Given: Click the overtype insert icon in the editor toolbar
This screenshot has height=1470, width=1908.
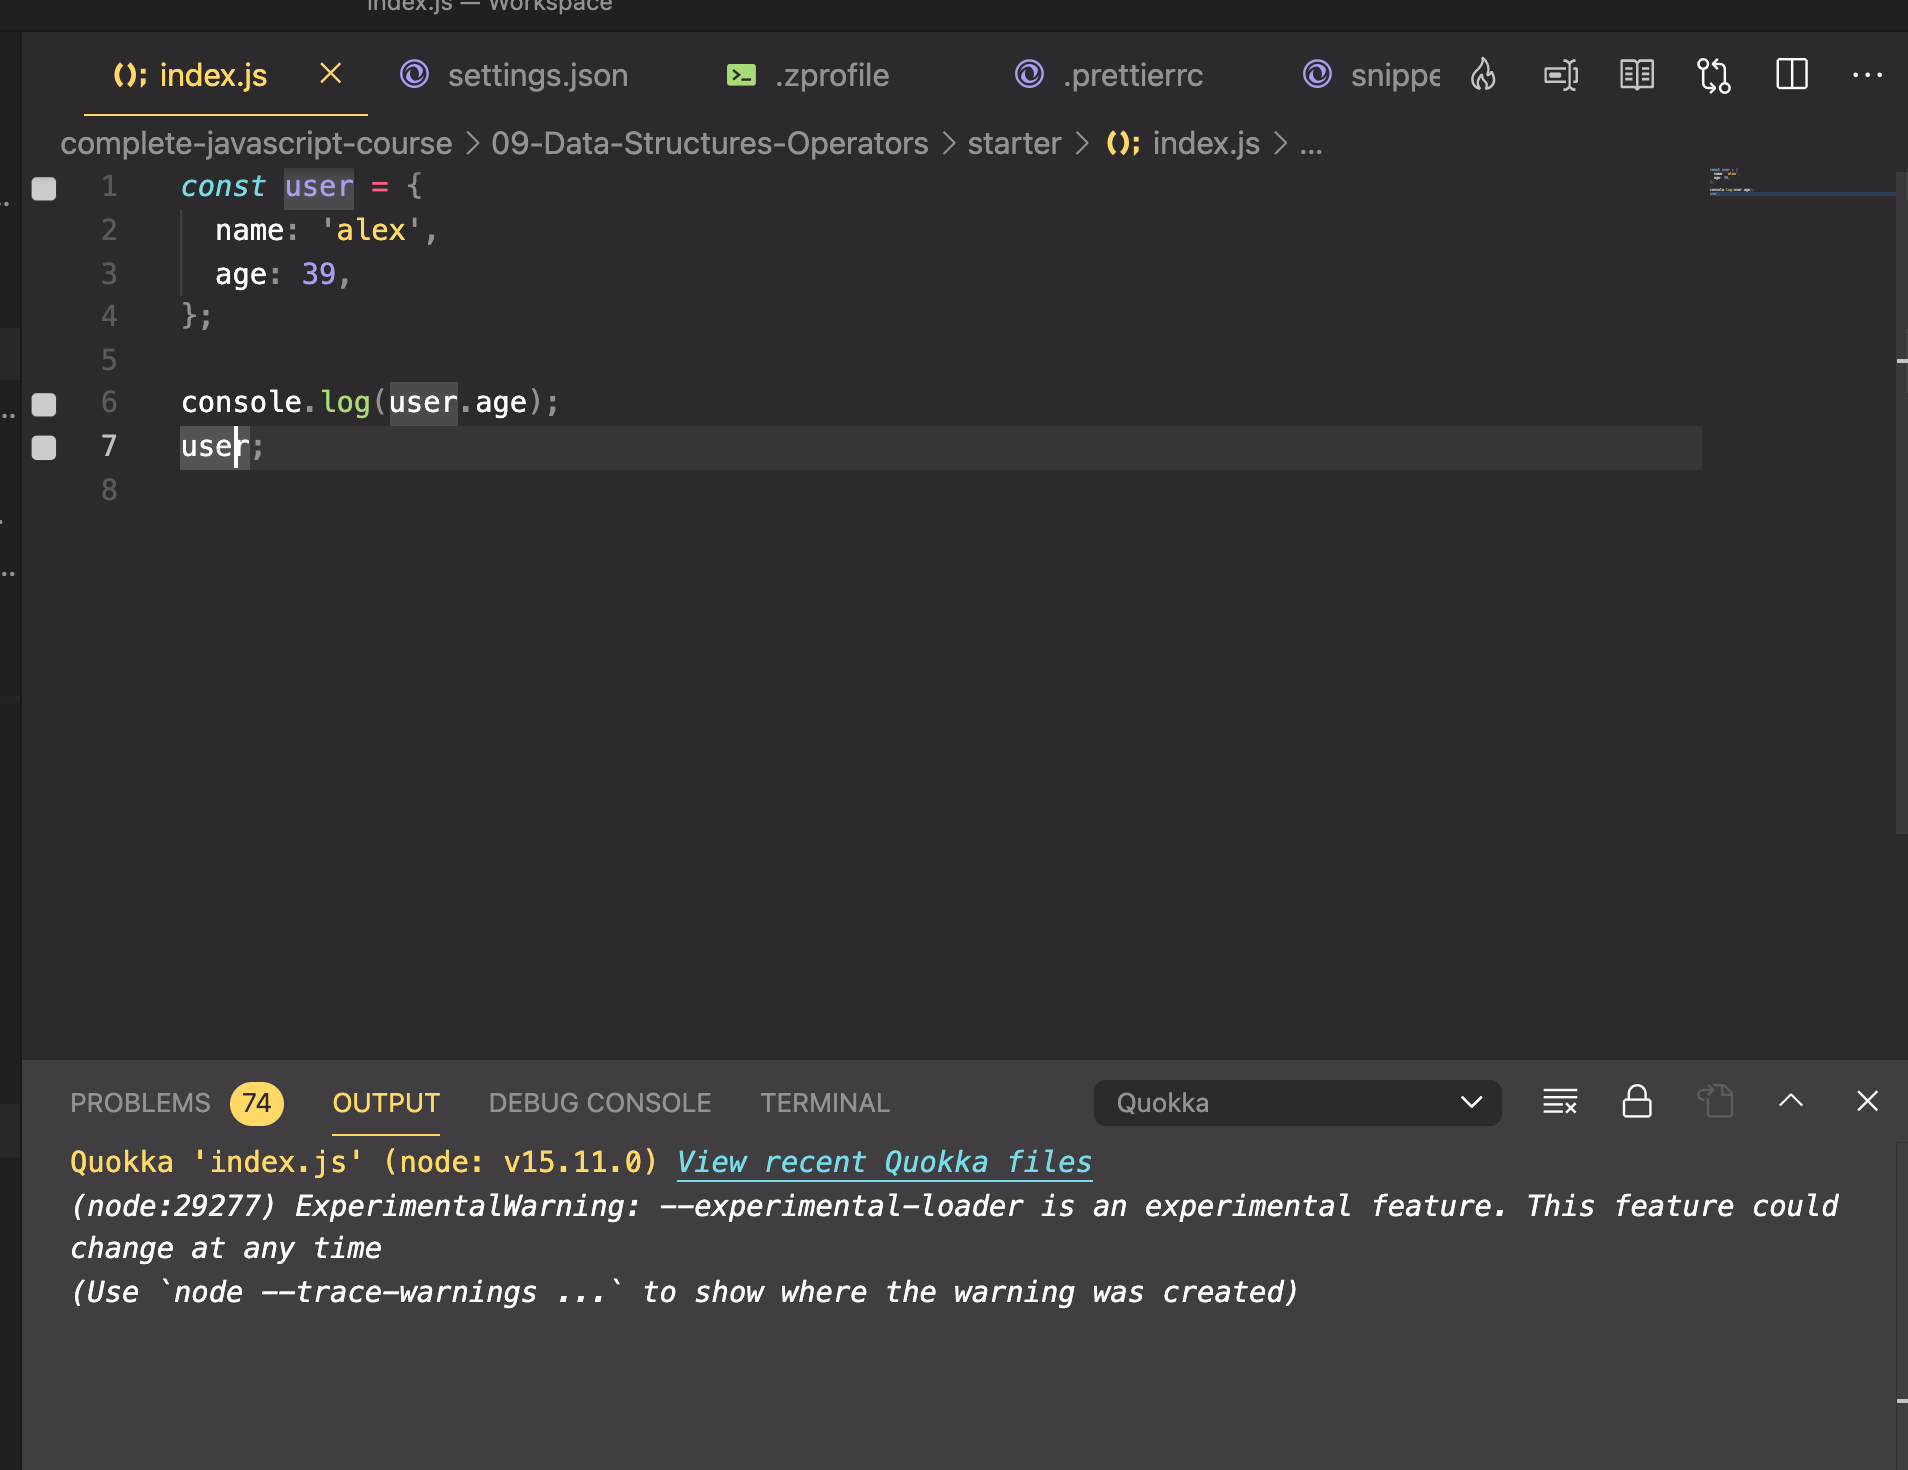Looking at the screenshot, I should point(1562,74).
